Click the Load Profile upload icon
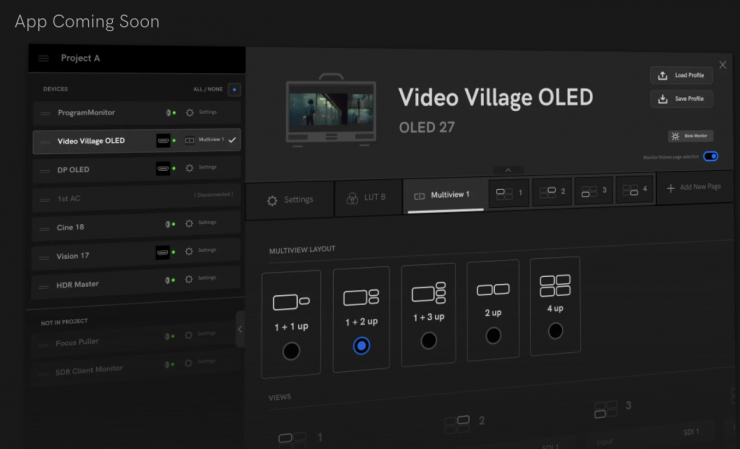 pyautogui.click(x=663, y=75)
